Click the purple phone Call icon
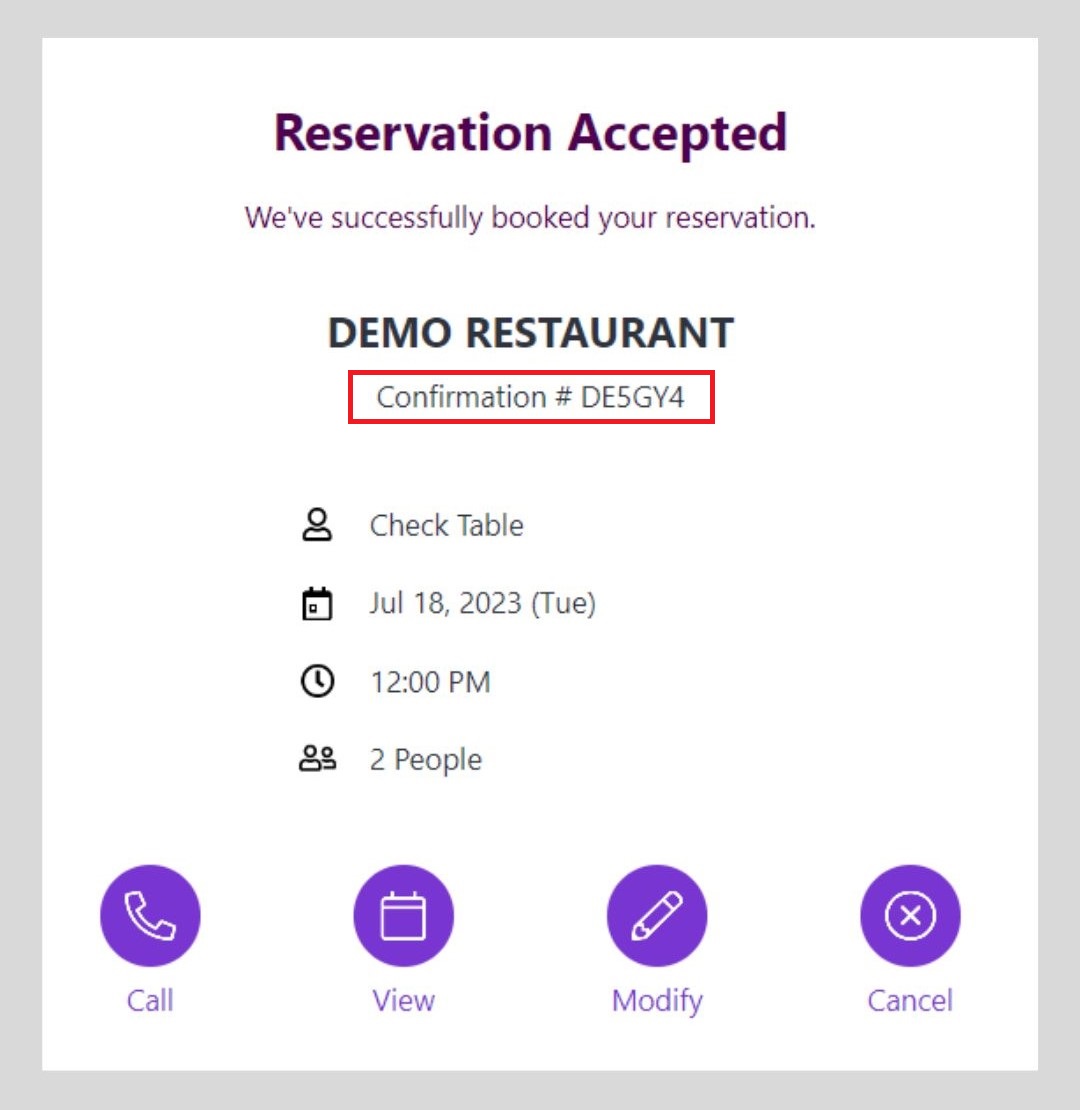Screen dimensions: 1080x1110 point(150,916)
